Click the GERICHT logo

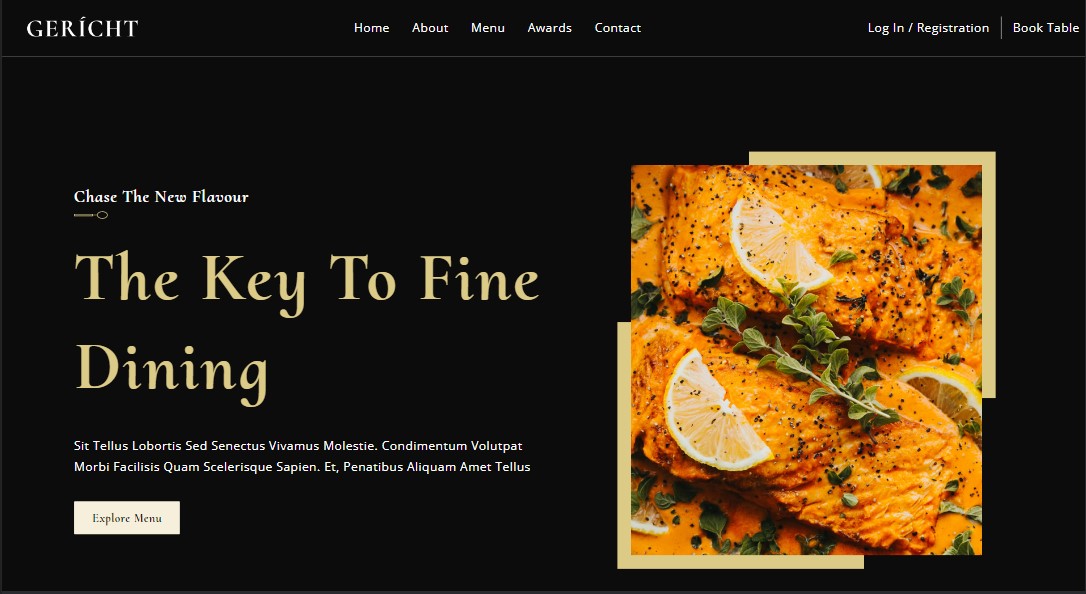tap(82, 28)
